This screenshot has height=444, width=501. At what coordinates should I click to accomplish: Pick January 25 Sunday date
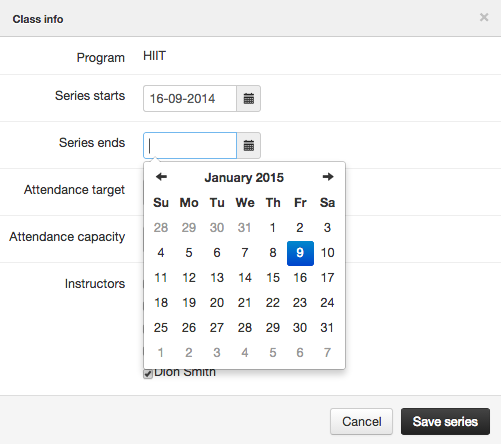coord(161,328)
